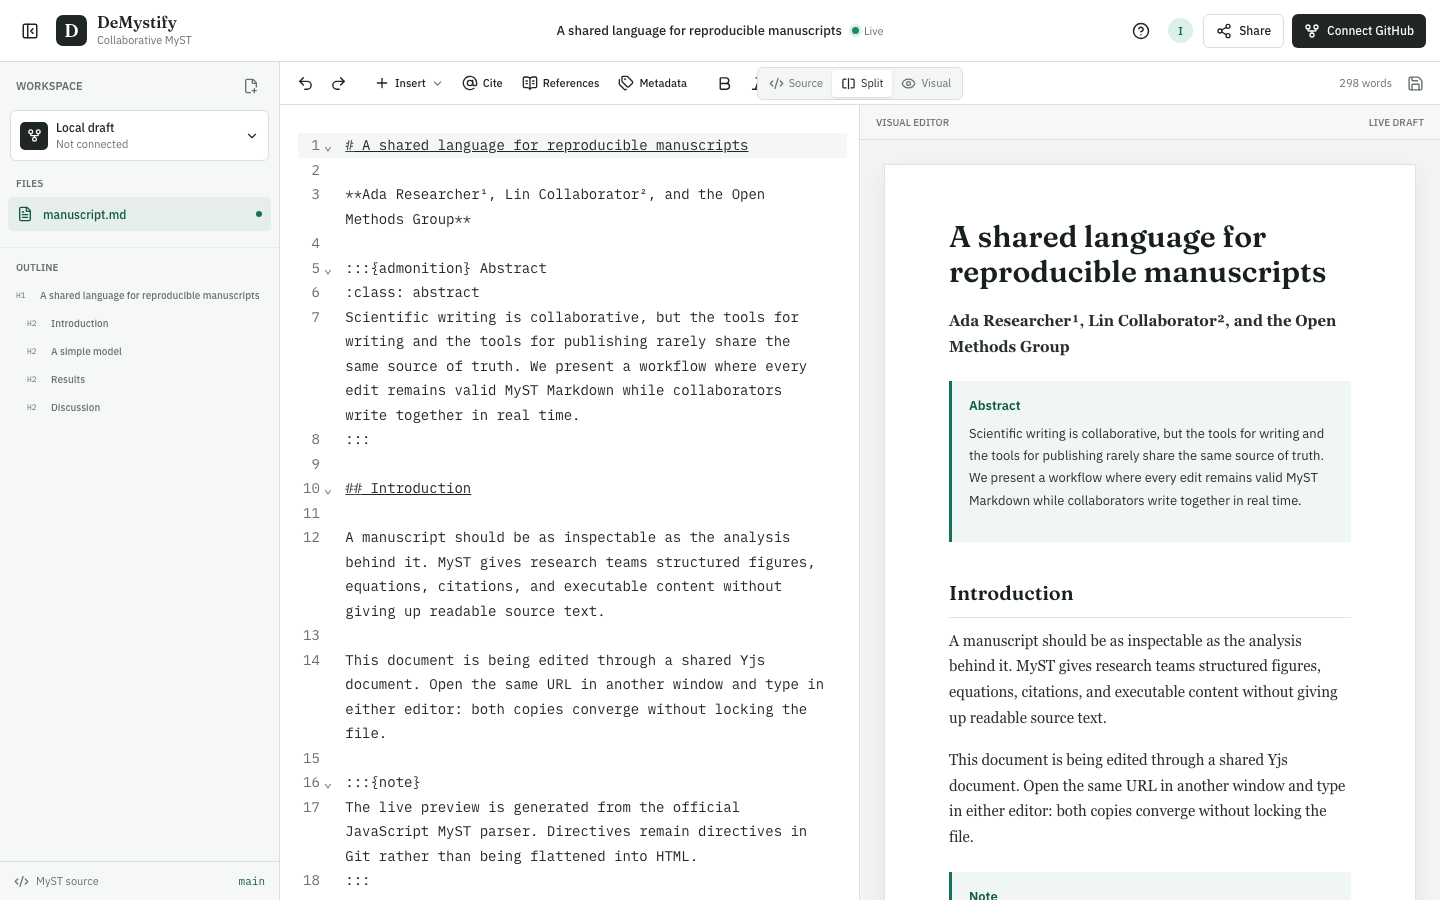
Task: Open the user avatar I
Action: (x=1180, y=31)
